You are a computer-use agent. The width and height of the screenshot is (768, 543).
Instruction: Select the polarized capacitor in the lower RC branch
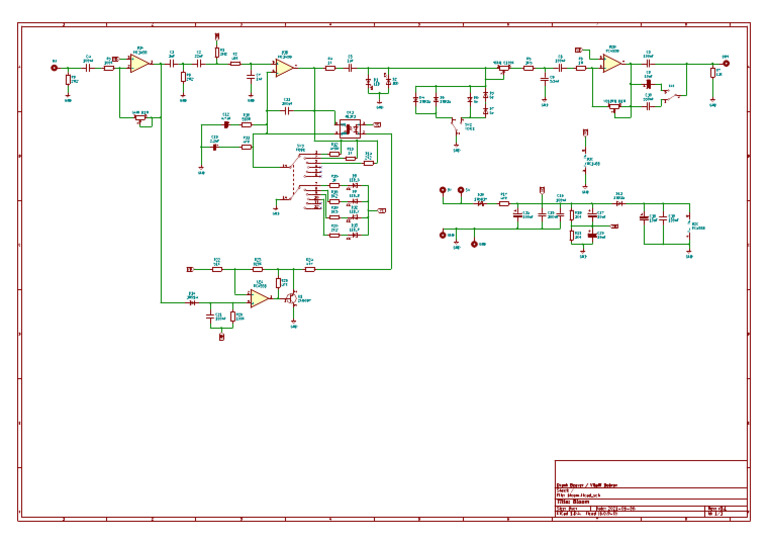click(214, 147)
